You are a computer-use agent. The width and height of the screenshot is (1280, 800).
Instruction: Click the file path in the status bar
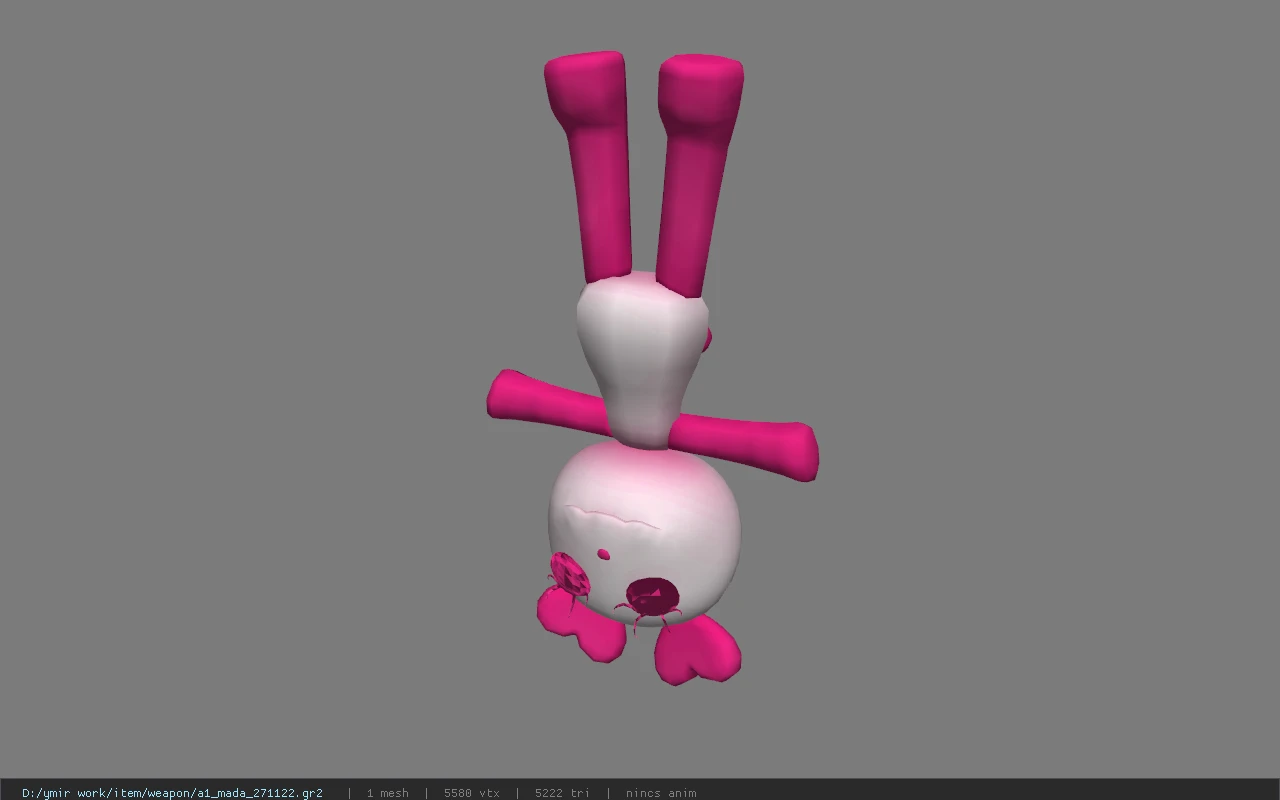[172, 793]
